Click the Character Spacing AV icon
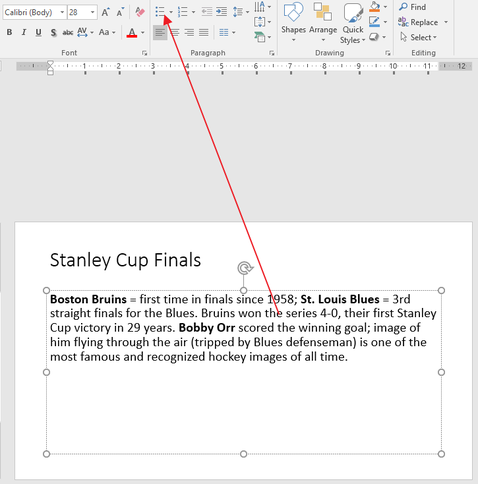 coord(82,32)
